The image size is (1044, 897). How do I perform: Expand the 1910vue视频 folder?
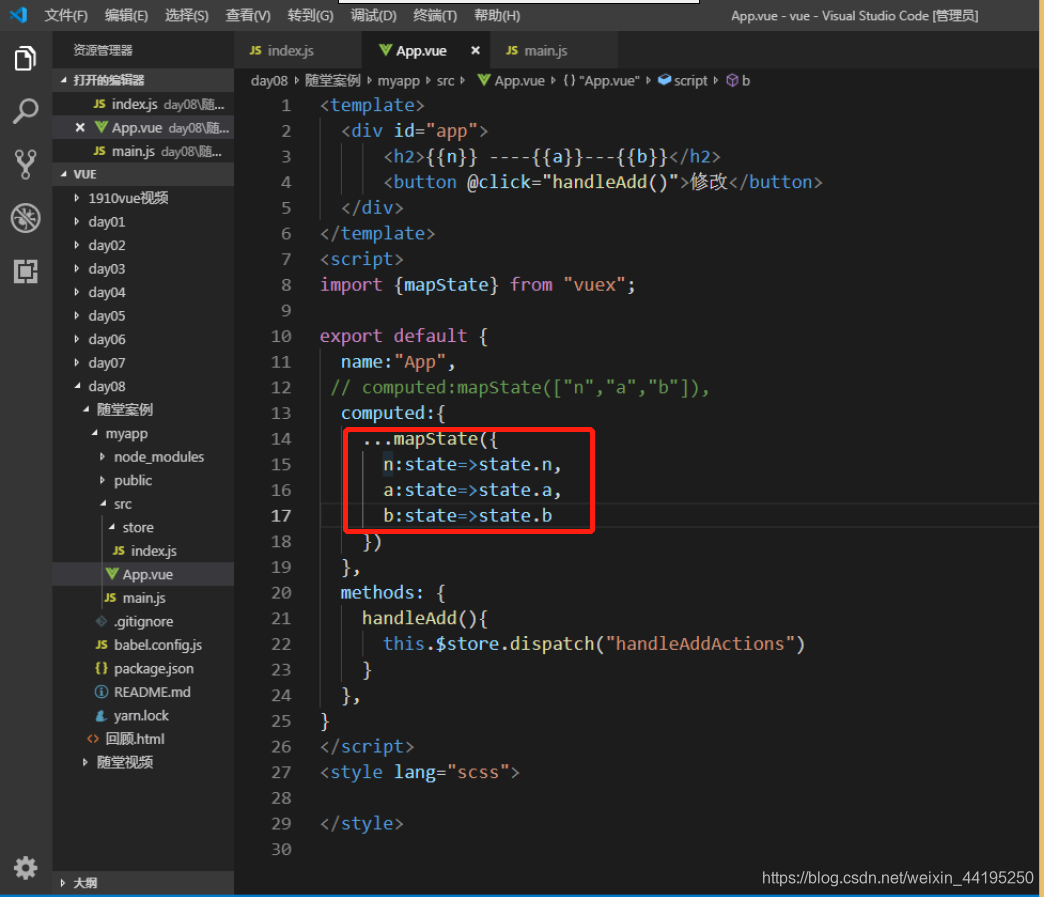click(143, 198)
